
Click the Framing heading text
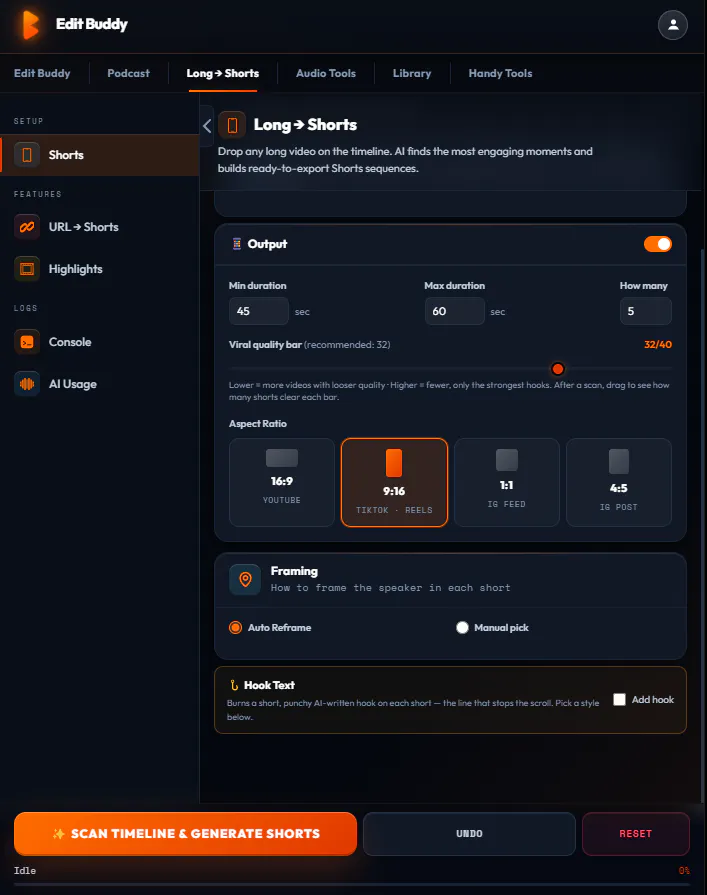point(294,571)
